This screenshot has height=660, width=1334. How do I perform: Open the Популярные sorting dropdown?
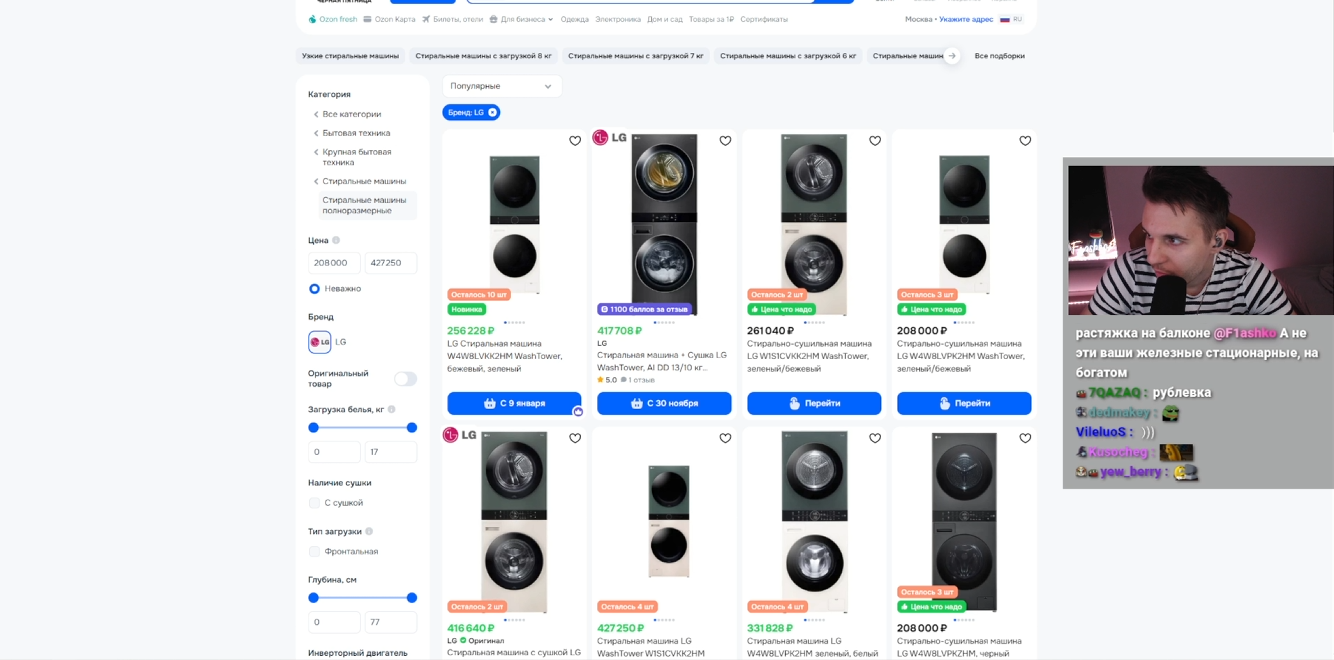(502, 86)
